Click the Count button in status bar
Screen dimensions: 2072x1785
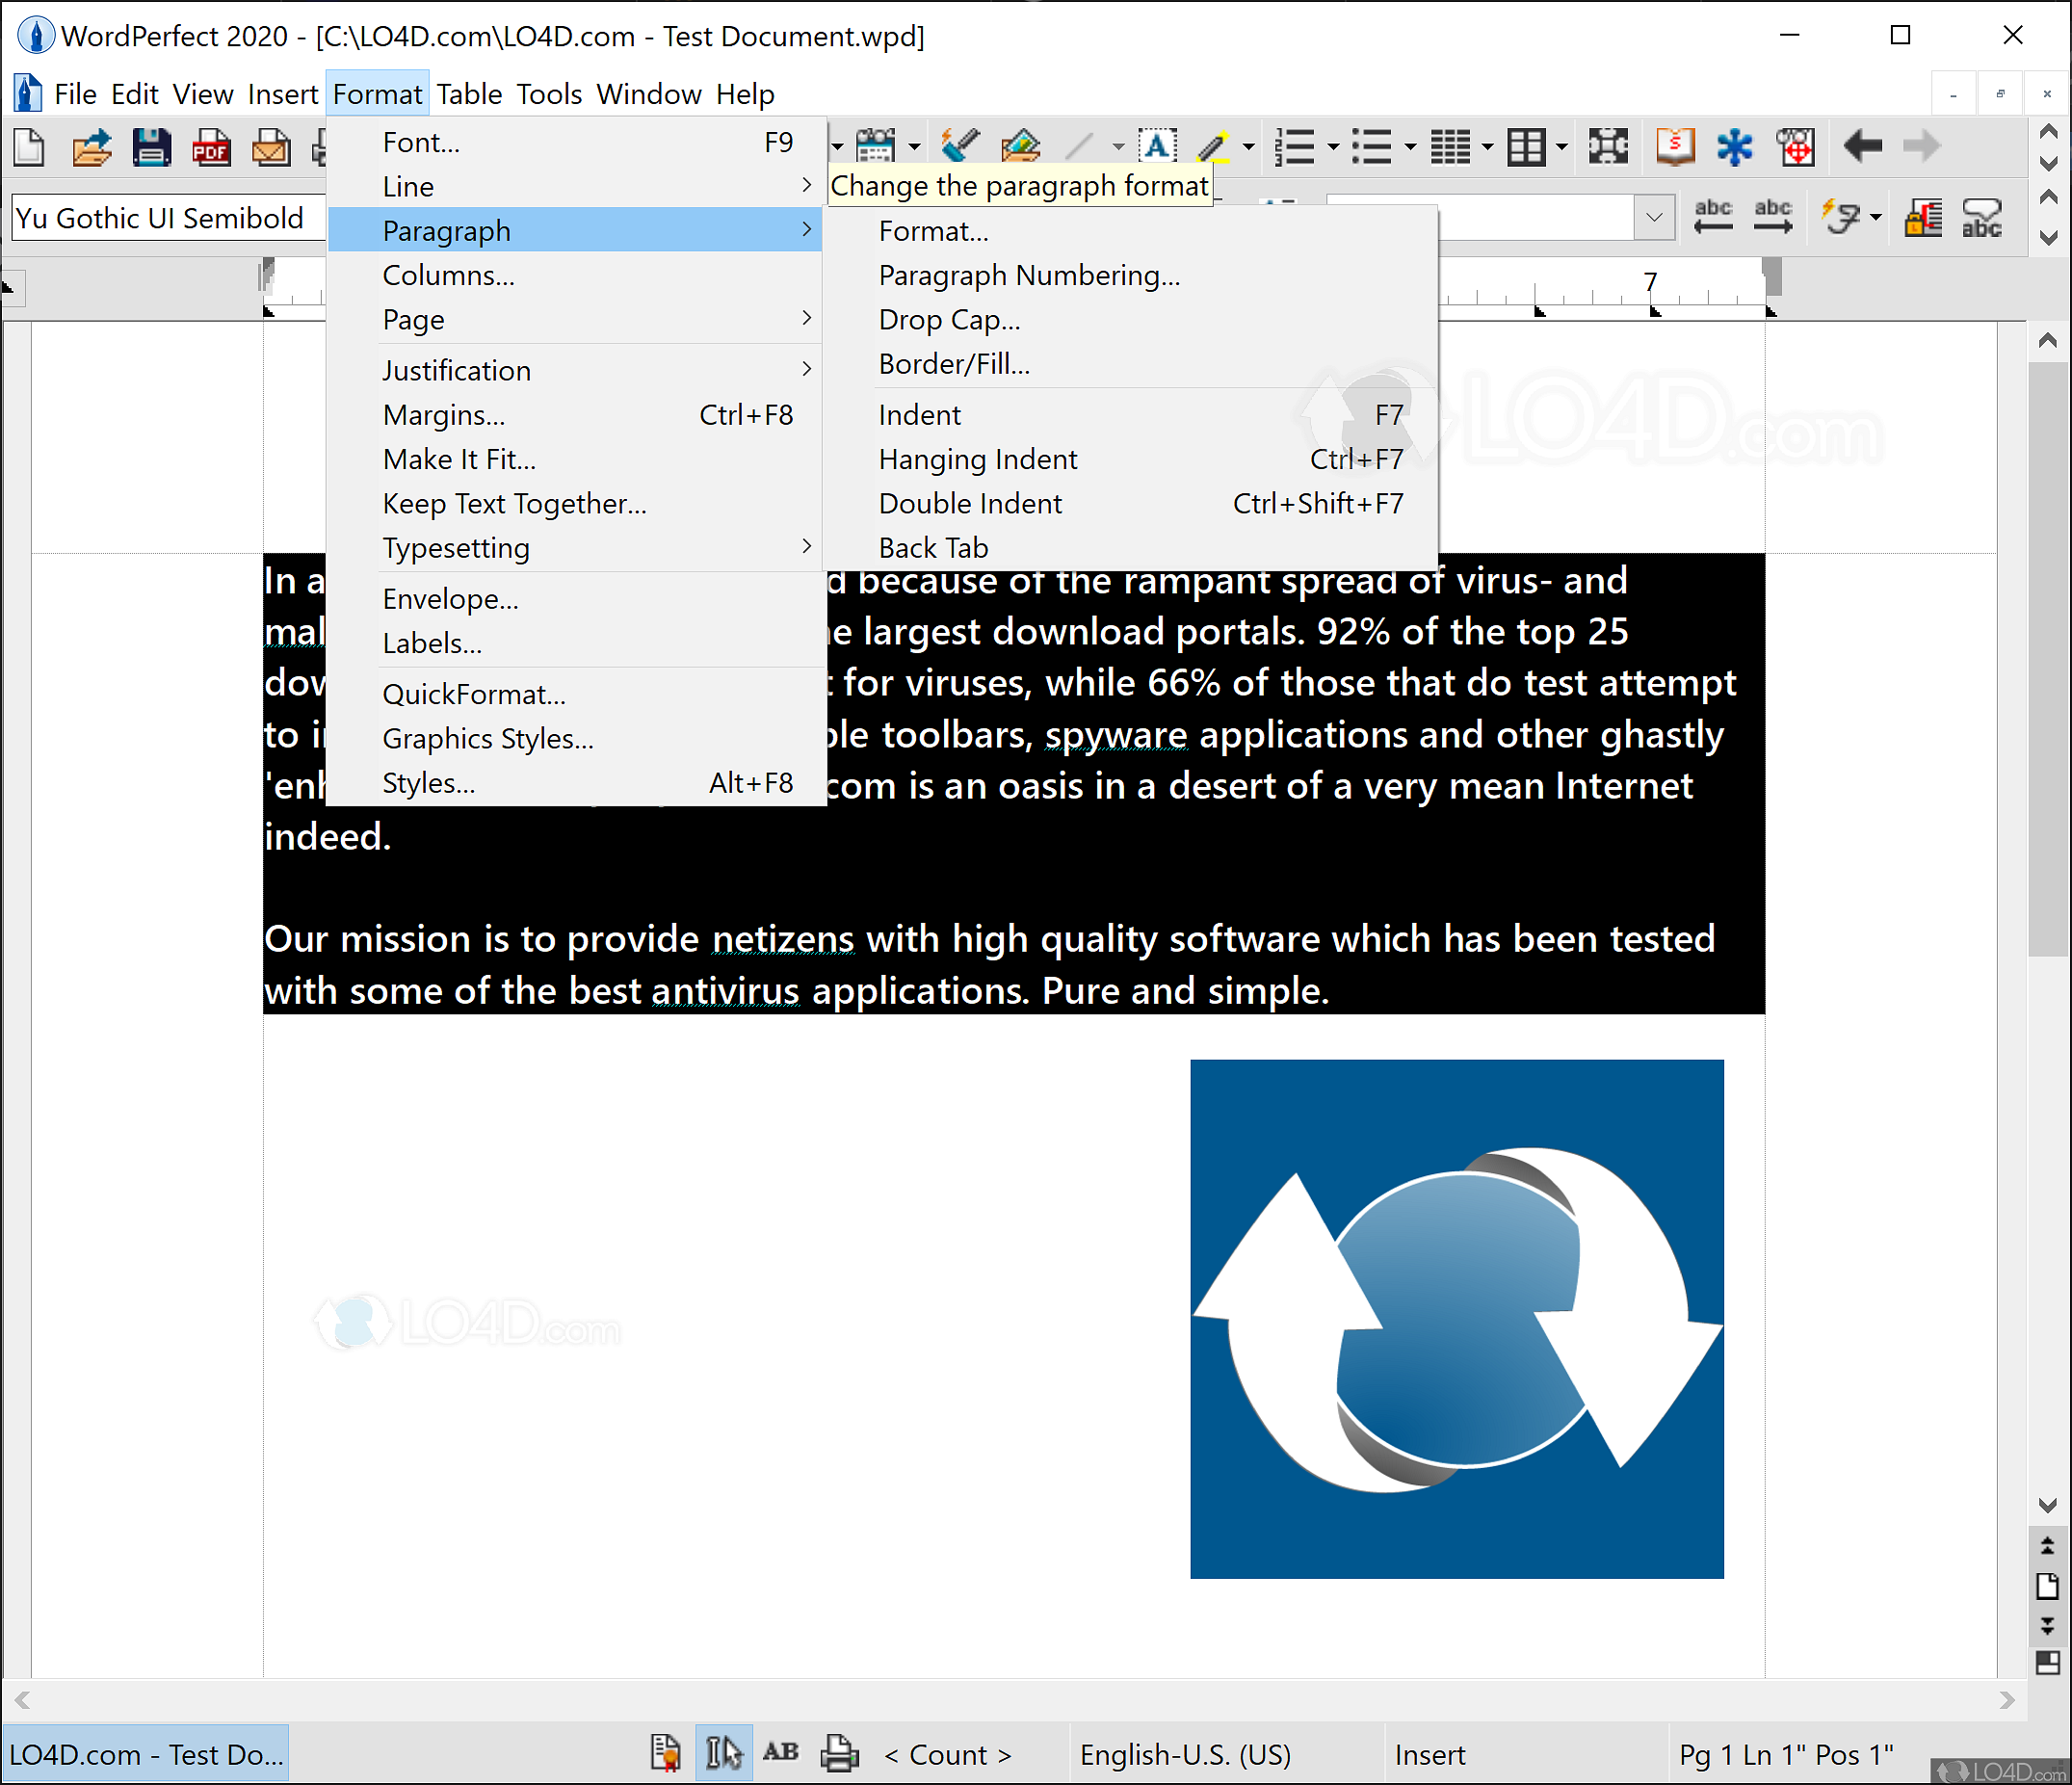pos(947,1755)
